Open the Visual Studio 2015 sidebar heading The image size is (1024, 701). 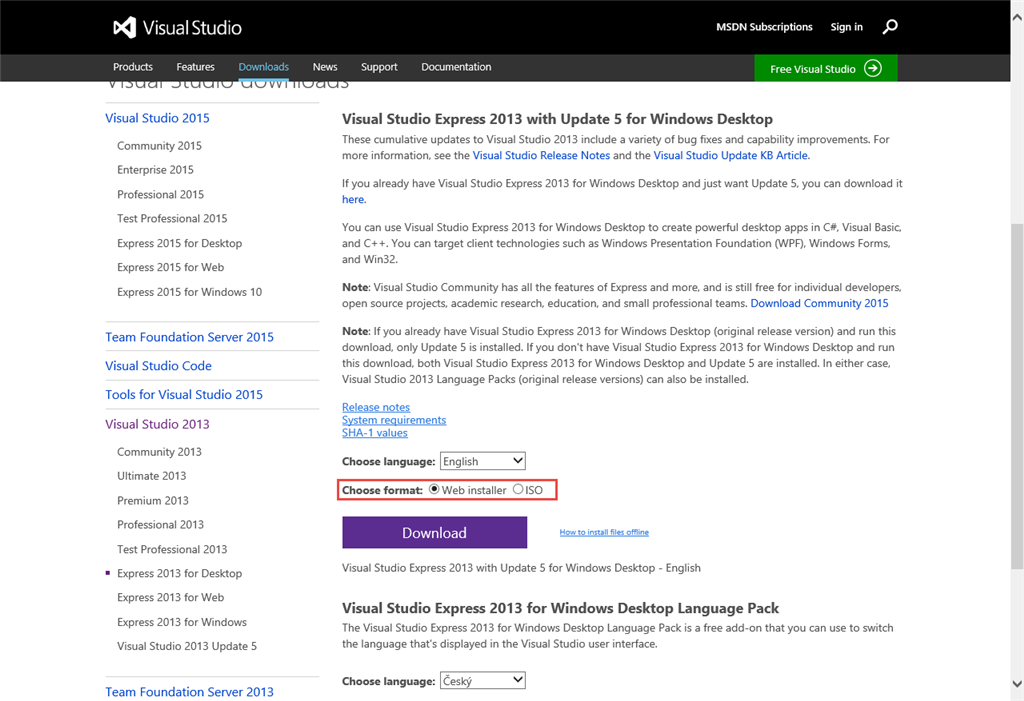point(157,118)
